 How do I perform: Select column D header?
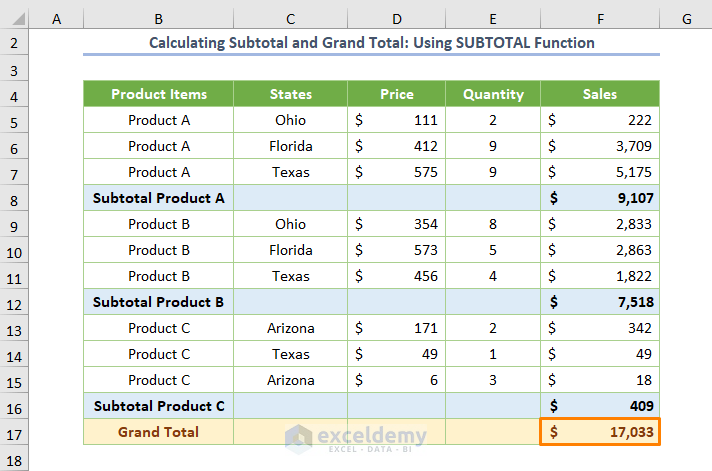coord(396,18)
